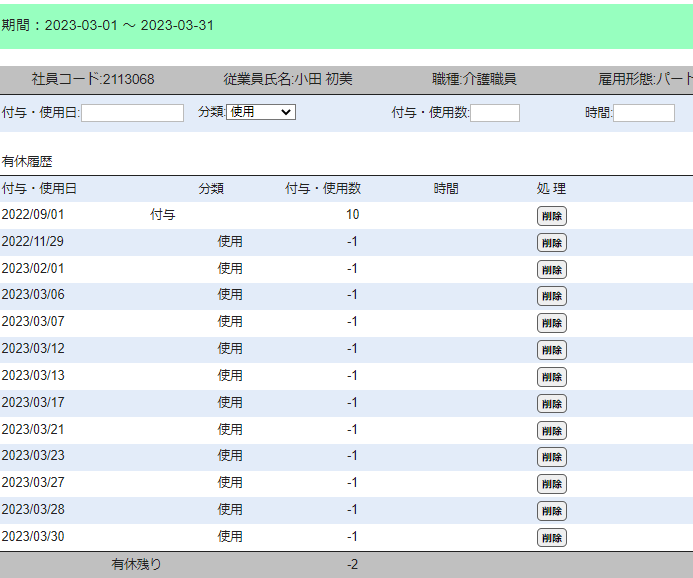693x578 pixels.
Task: Remove the 2023/03/07 leave record
Action: 551,323
